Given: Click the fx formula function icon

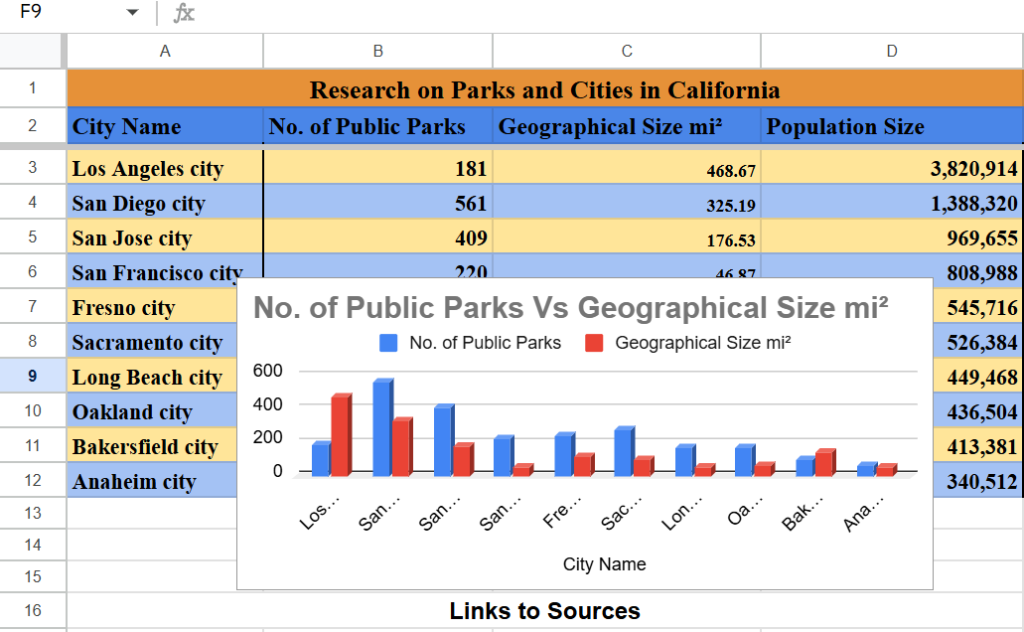Looking at the screenshot, I should [184, 13].
